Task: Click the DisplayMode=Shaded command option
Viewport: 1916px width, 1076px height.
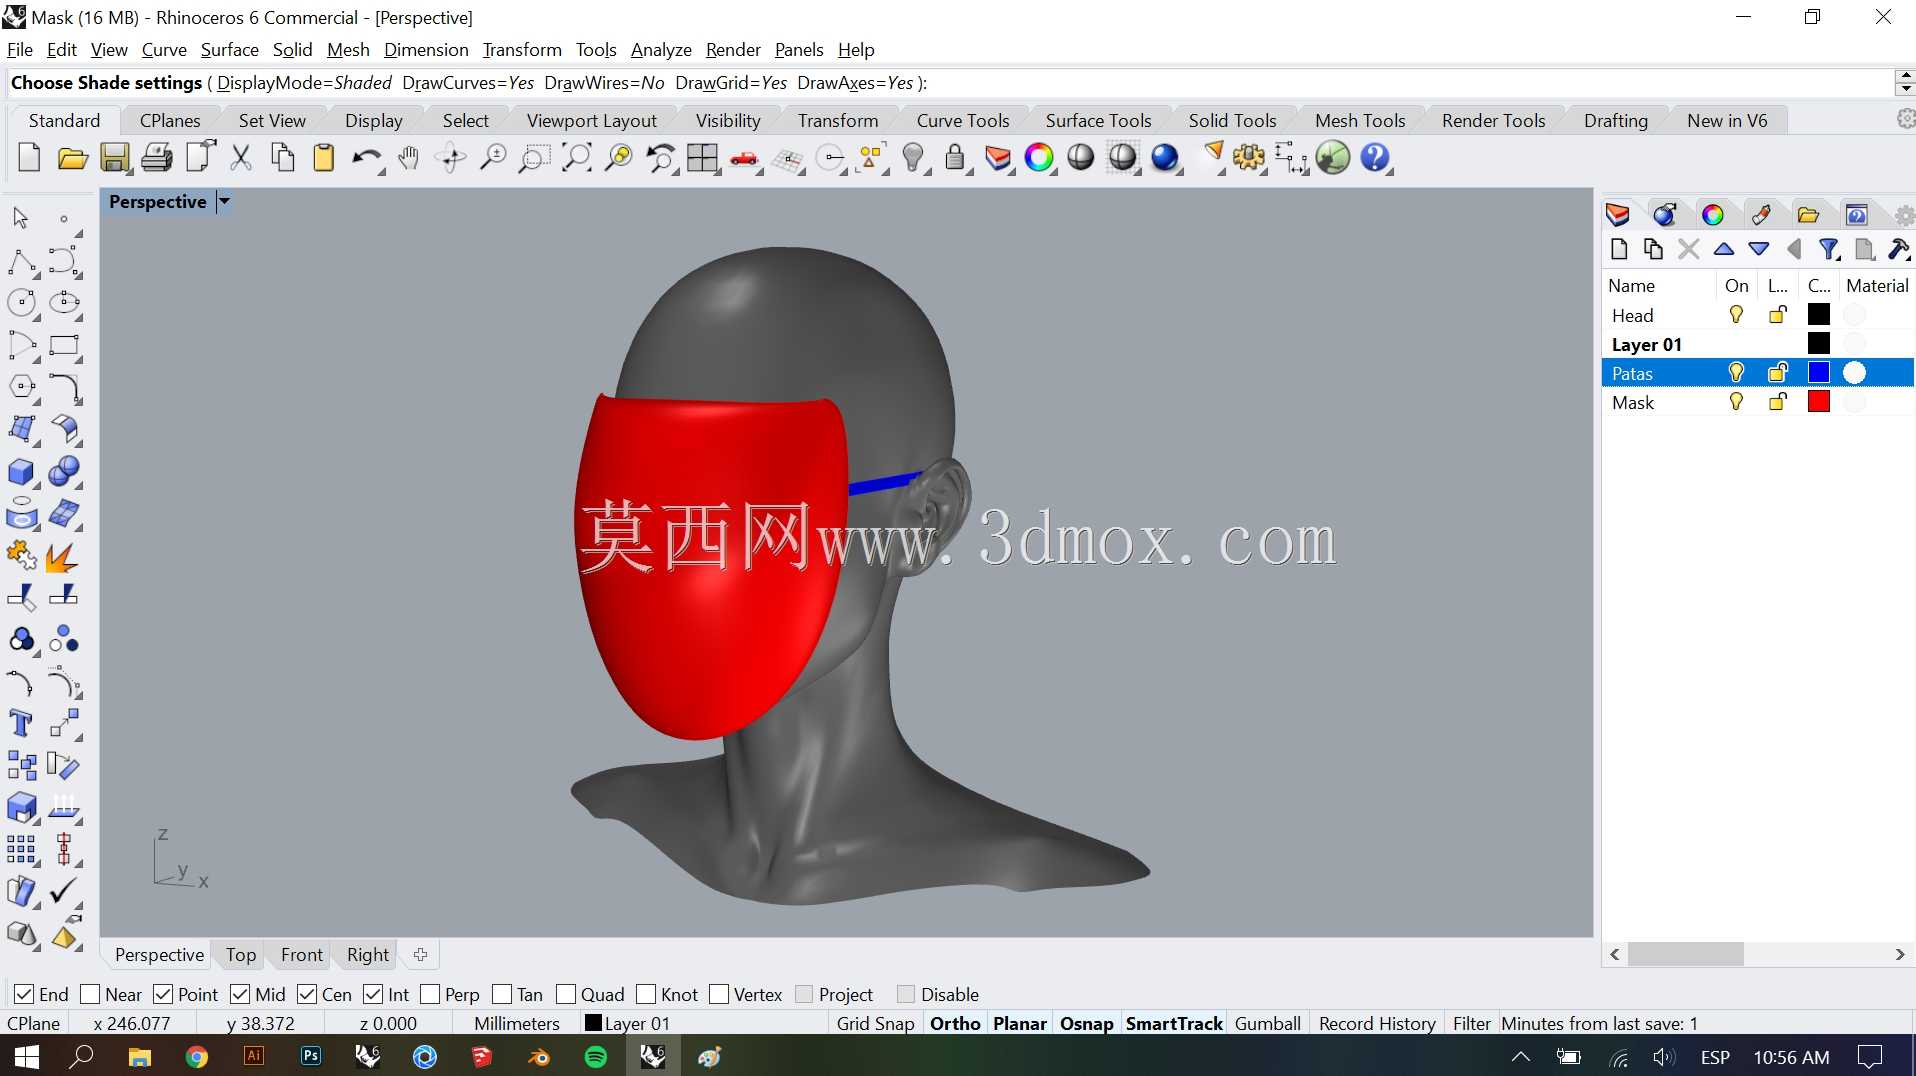Action: pyautogui.click(x=304, y=83)
